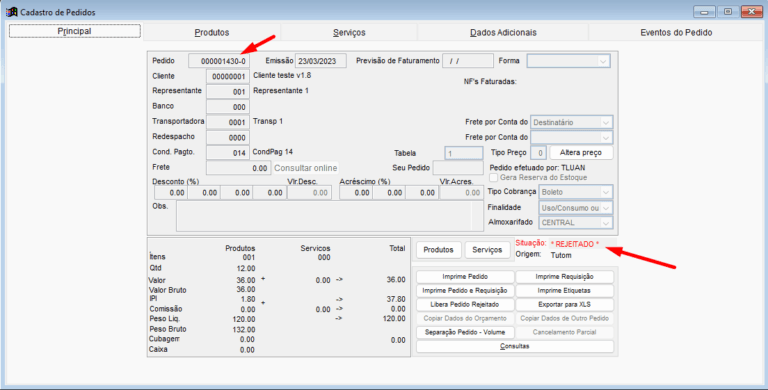
Task: Click Copiar Dados do Orçamento button
Action: (x=465, y=318)
